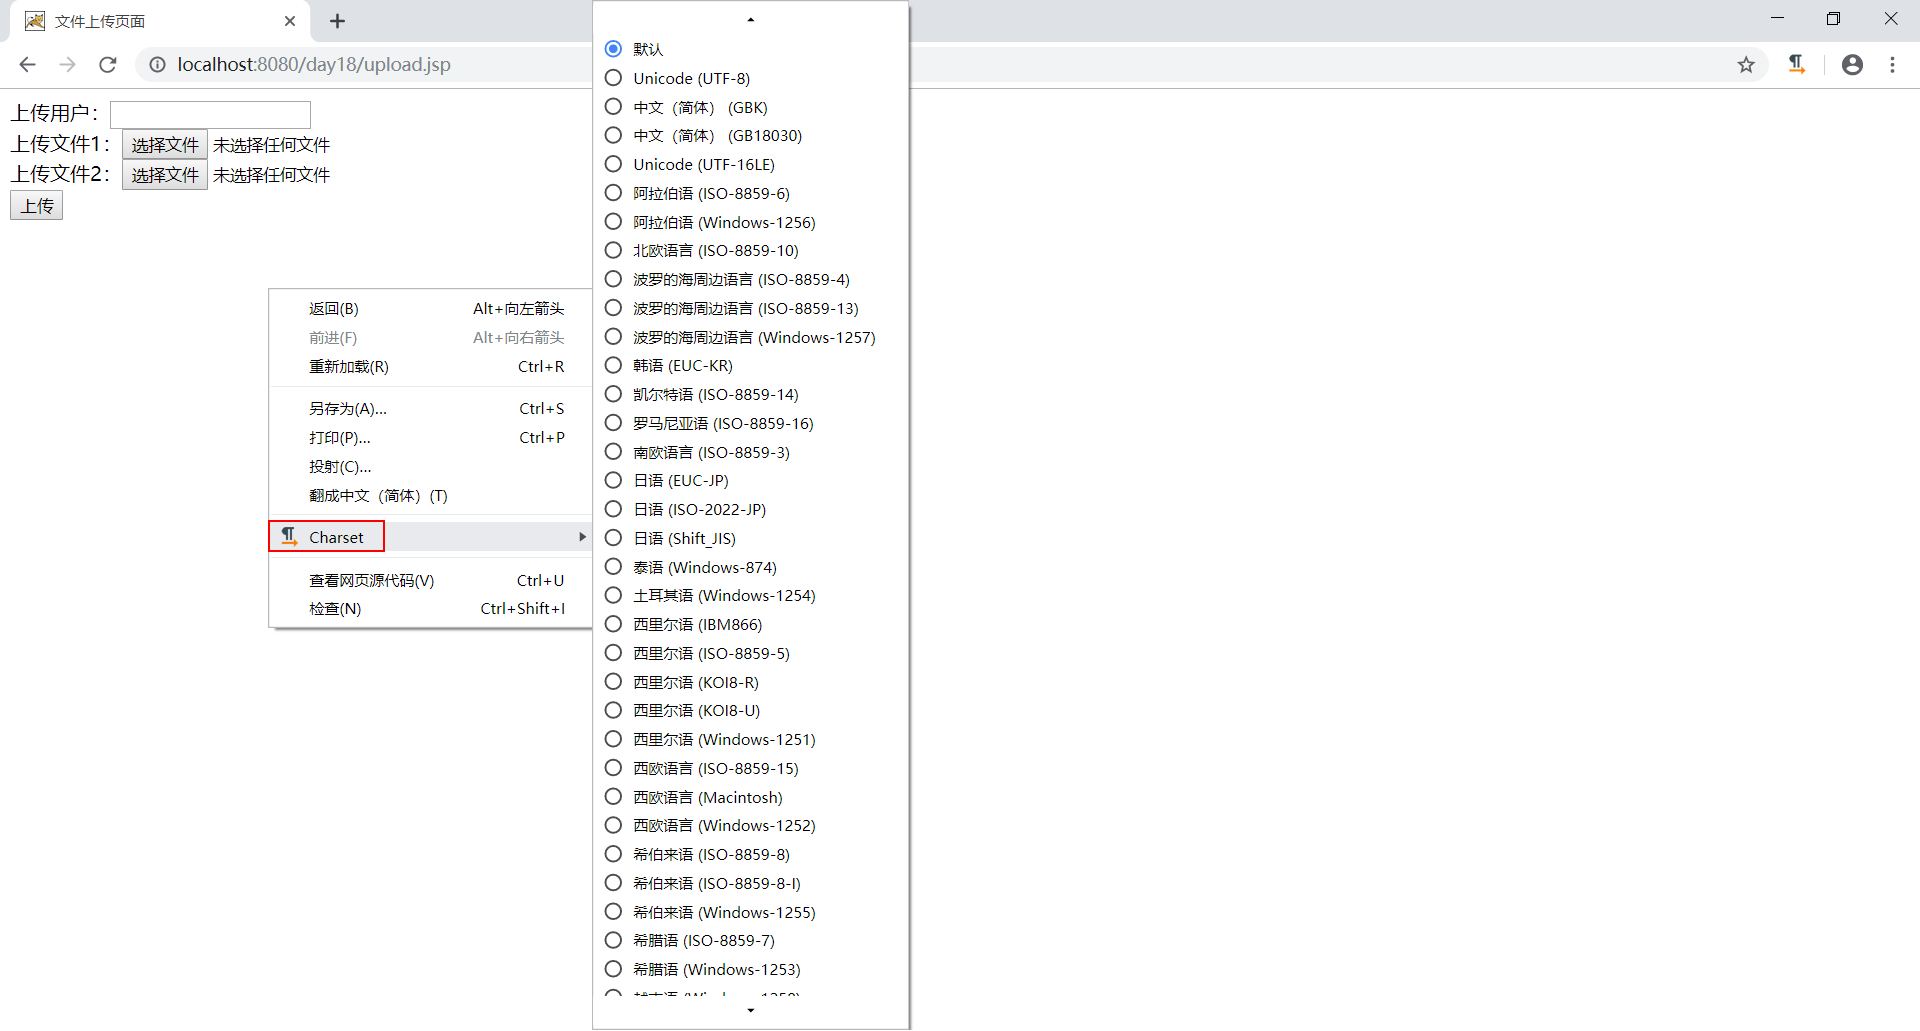This screenshot has height=1031, width=1920.
Task: Open Chrome's three-dot menu
Action: 1892,64
